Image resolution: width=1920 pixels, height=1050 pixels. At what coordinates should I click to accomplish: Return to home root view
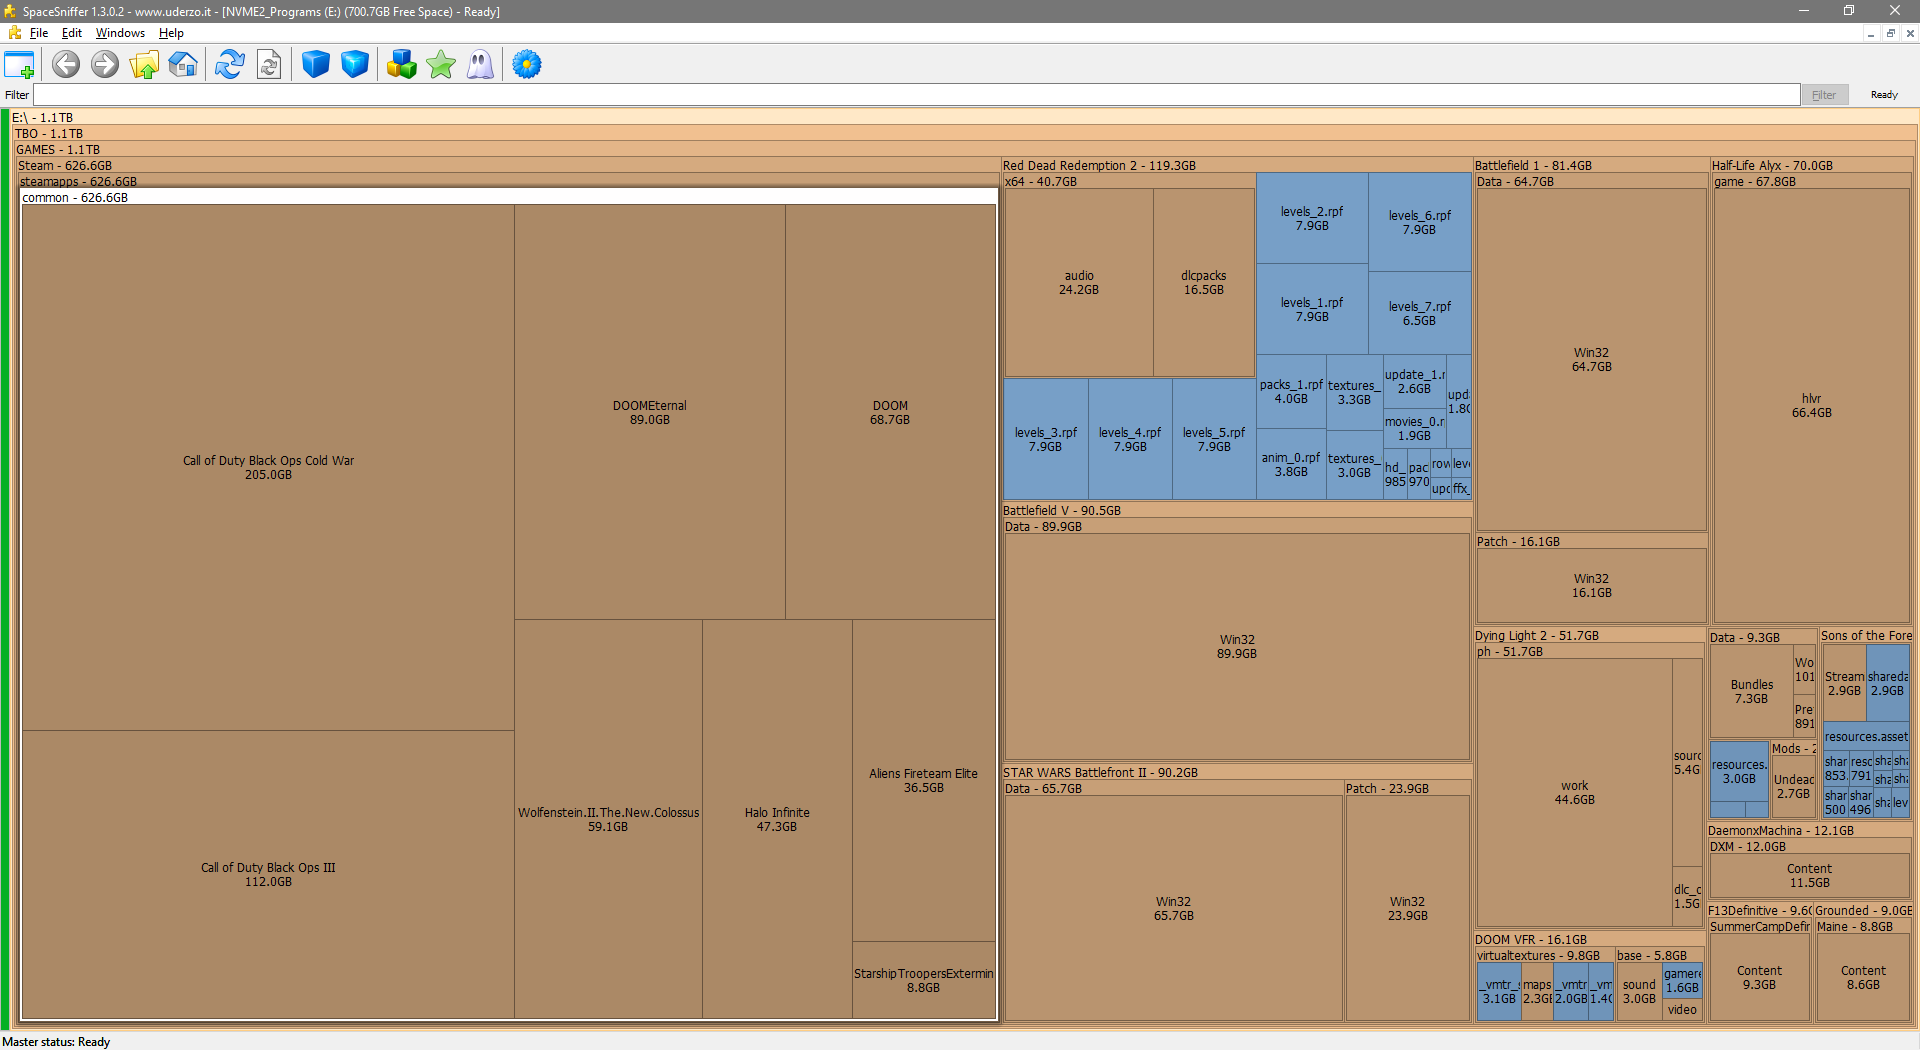tap(183, 65)
